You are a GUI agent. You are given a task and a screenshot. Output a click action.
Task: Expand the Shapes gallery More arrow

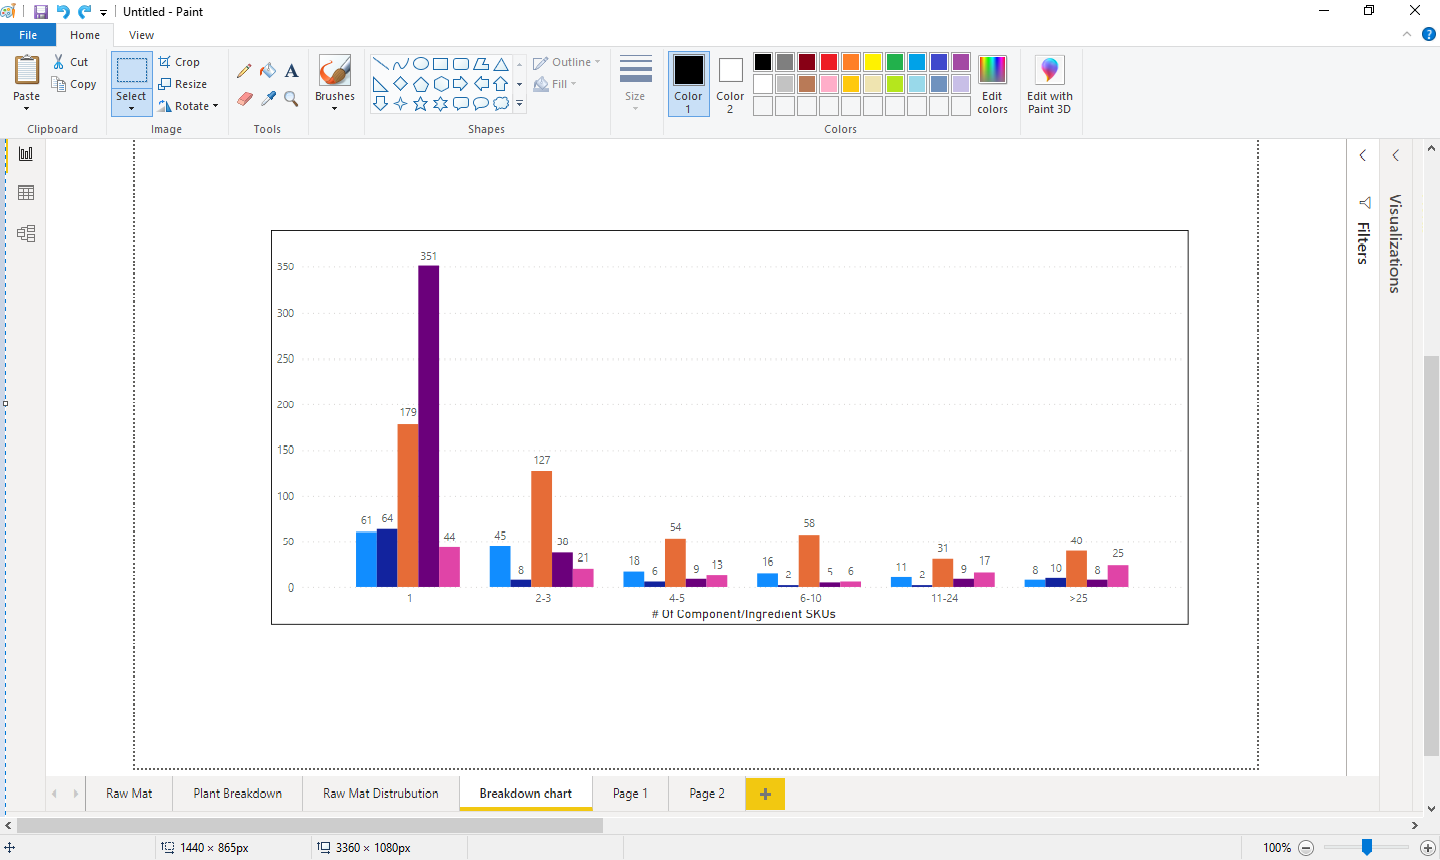[x=520, y=103]
